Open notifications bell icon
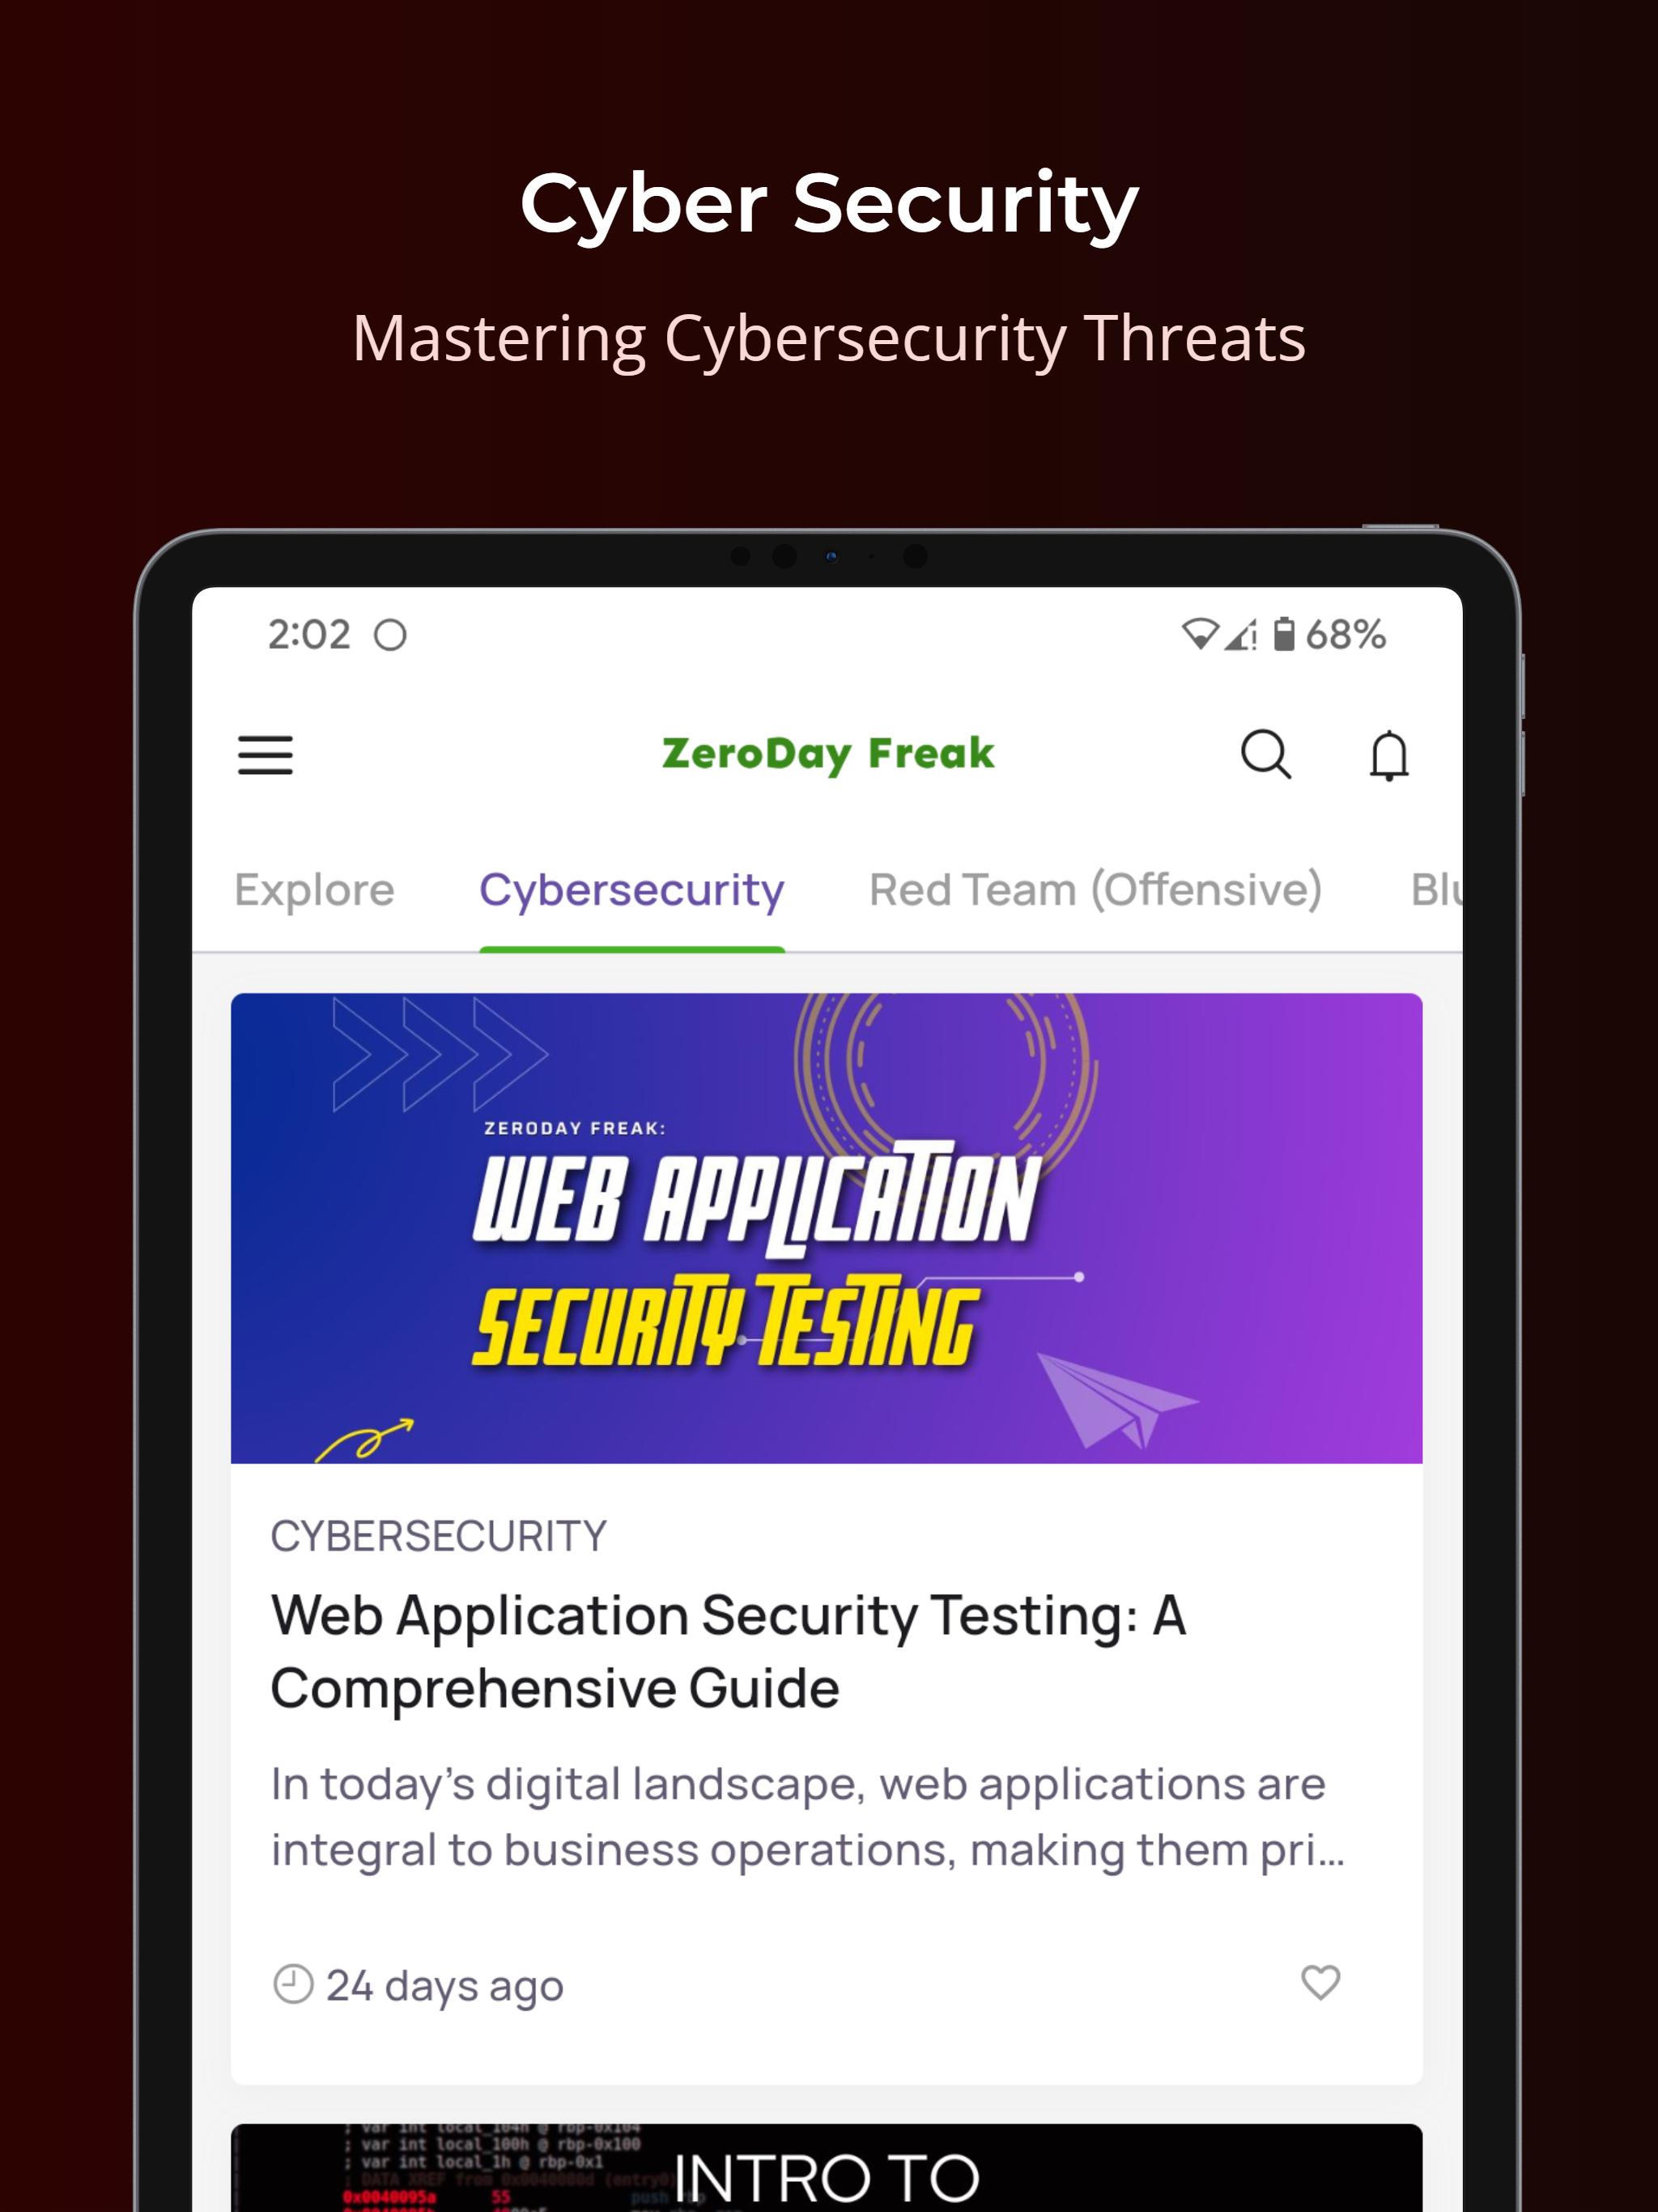 [1389, 755]
